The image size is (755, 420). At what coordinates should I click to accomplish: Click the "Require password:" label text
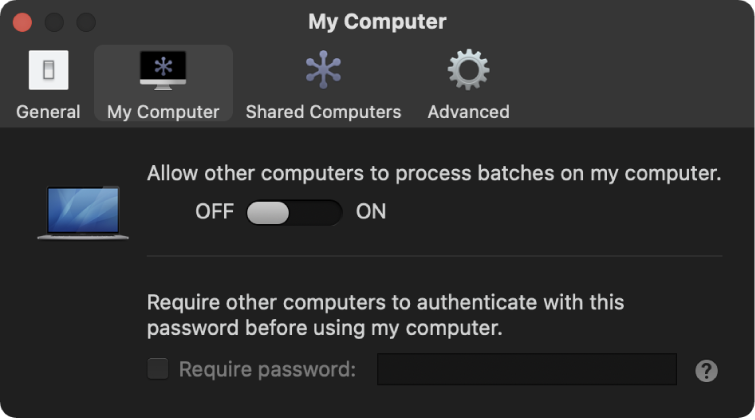[267, 369]
